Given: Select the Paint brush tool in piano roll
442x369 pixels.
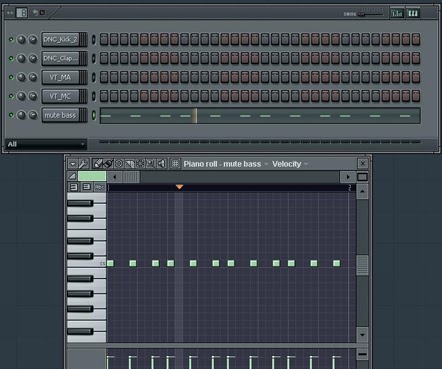Looking at the screenshot, I should click(x=108, y=164).
